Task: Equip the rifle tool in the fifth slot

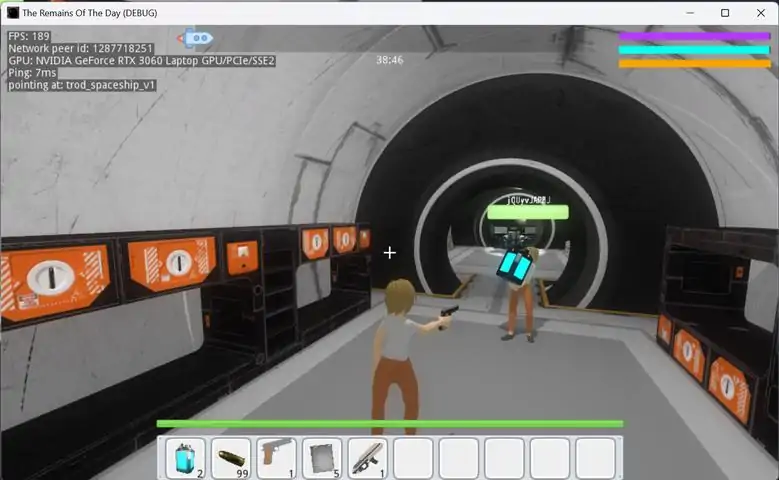Action: point(368,458)
